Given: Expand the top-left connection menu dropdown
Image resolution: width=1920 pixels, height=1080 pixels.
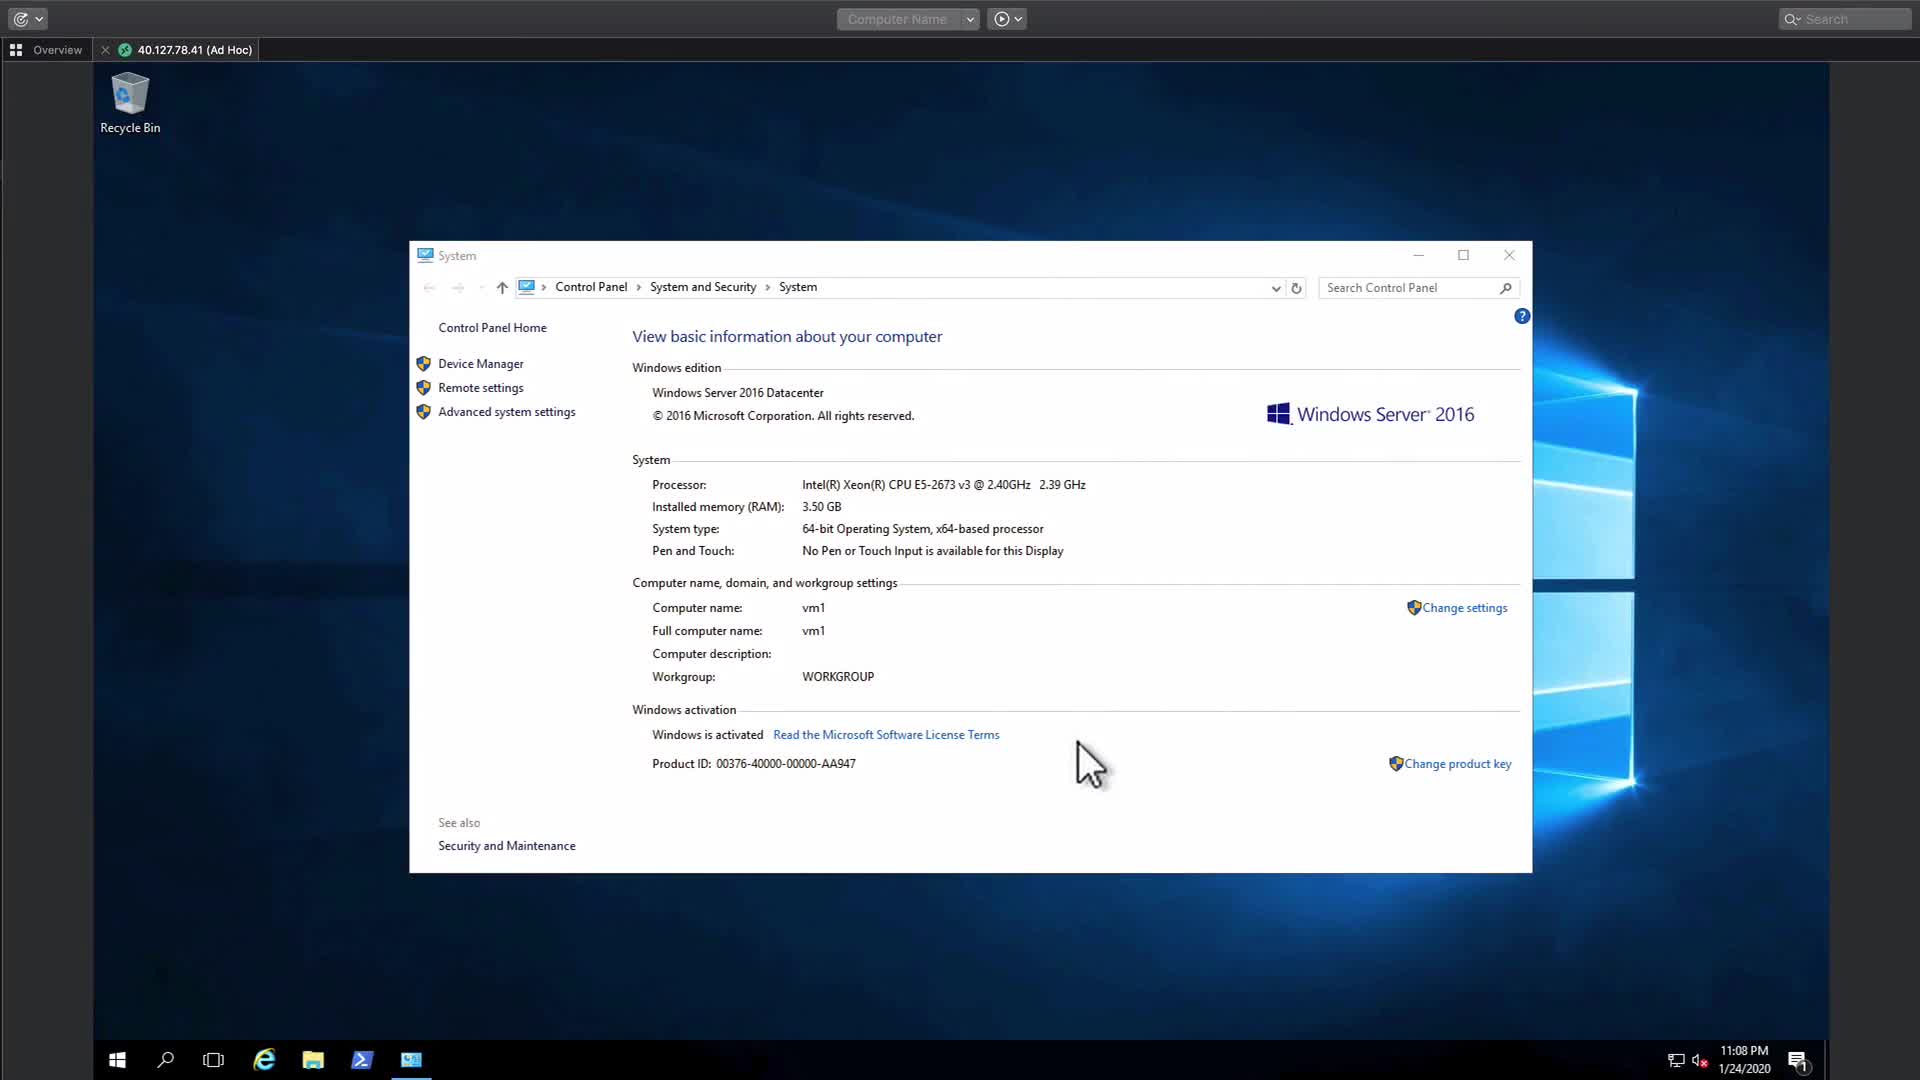Looking at the screenshot, I should pyautogui.click(x=39, y=19).
